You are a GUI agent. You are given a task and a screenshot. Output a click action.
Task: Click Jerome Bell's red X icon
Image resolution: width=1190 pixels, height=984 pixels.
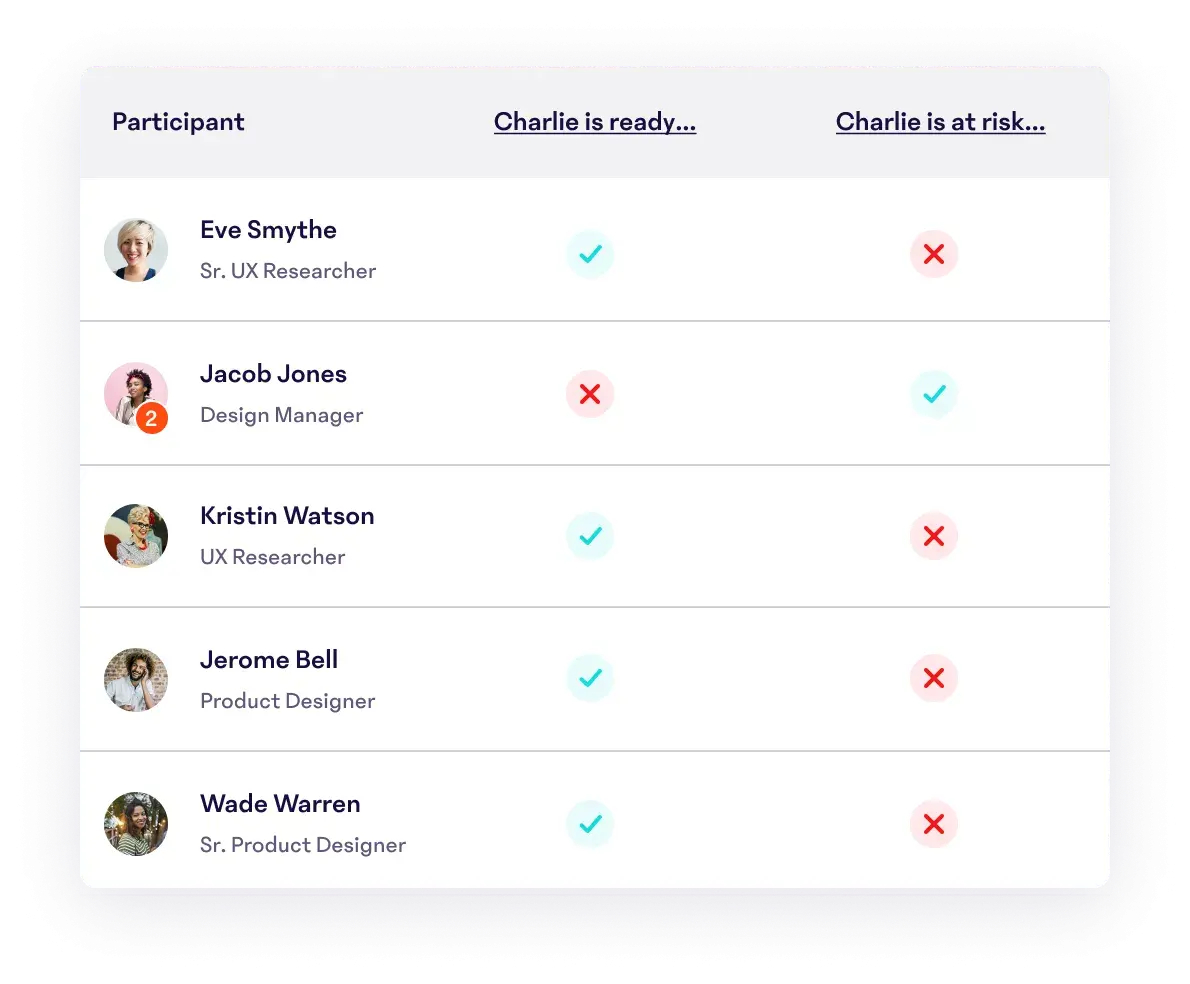(x=933, y=679)
